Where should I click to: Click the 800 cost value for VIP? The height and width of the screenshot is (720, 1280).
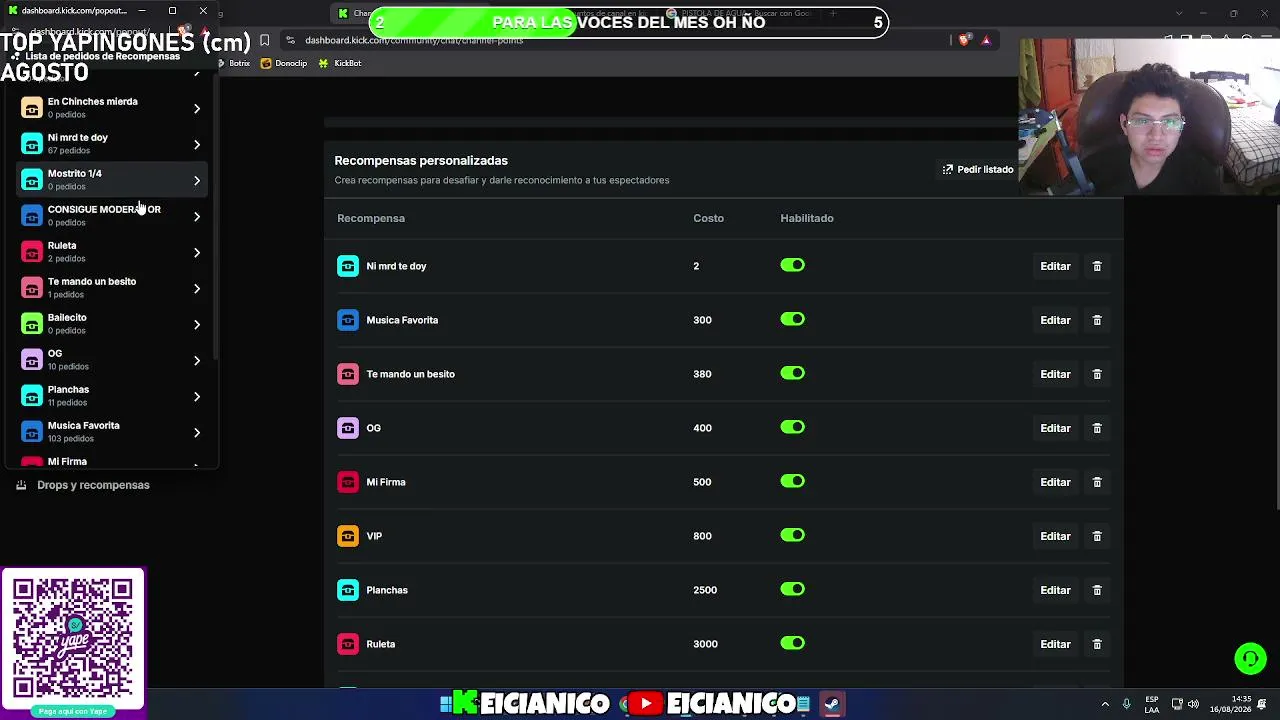click(x=702, y=536)
